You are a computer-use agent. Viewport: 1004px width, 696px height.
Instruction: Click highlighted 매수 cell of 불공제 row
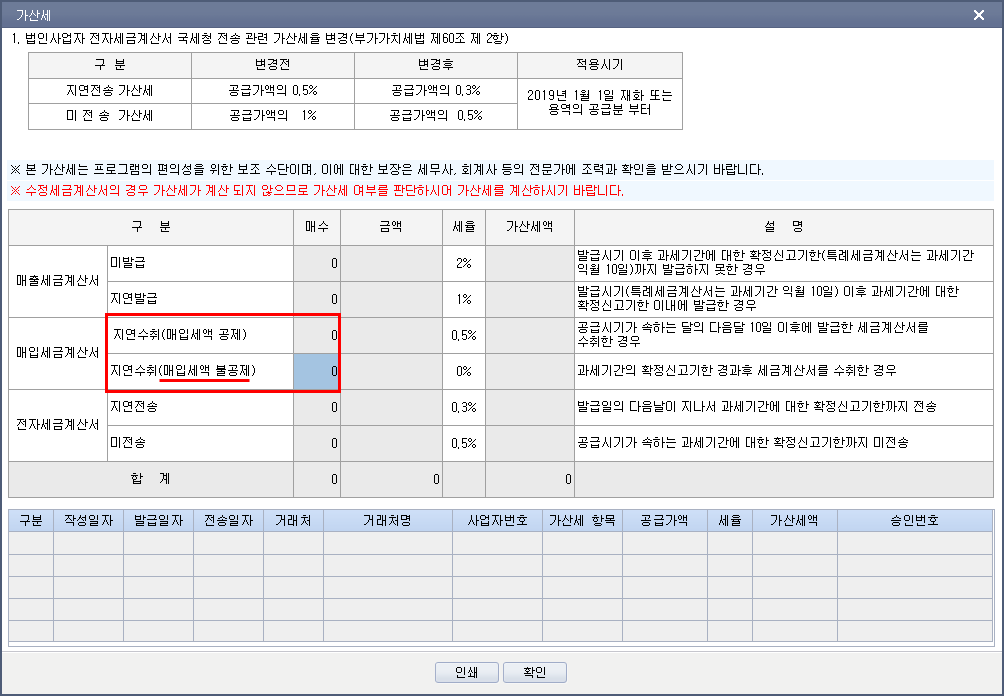click(x=316, y=371)
